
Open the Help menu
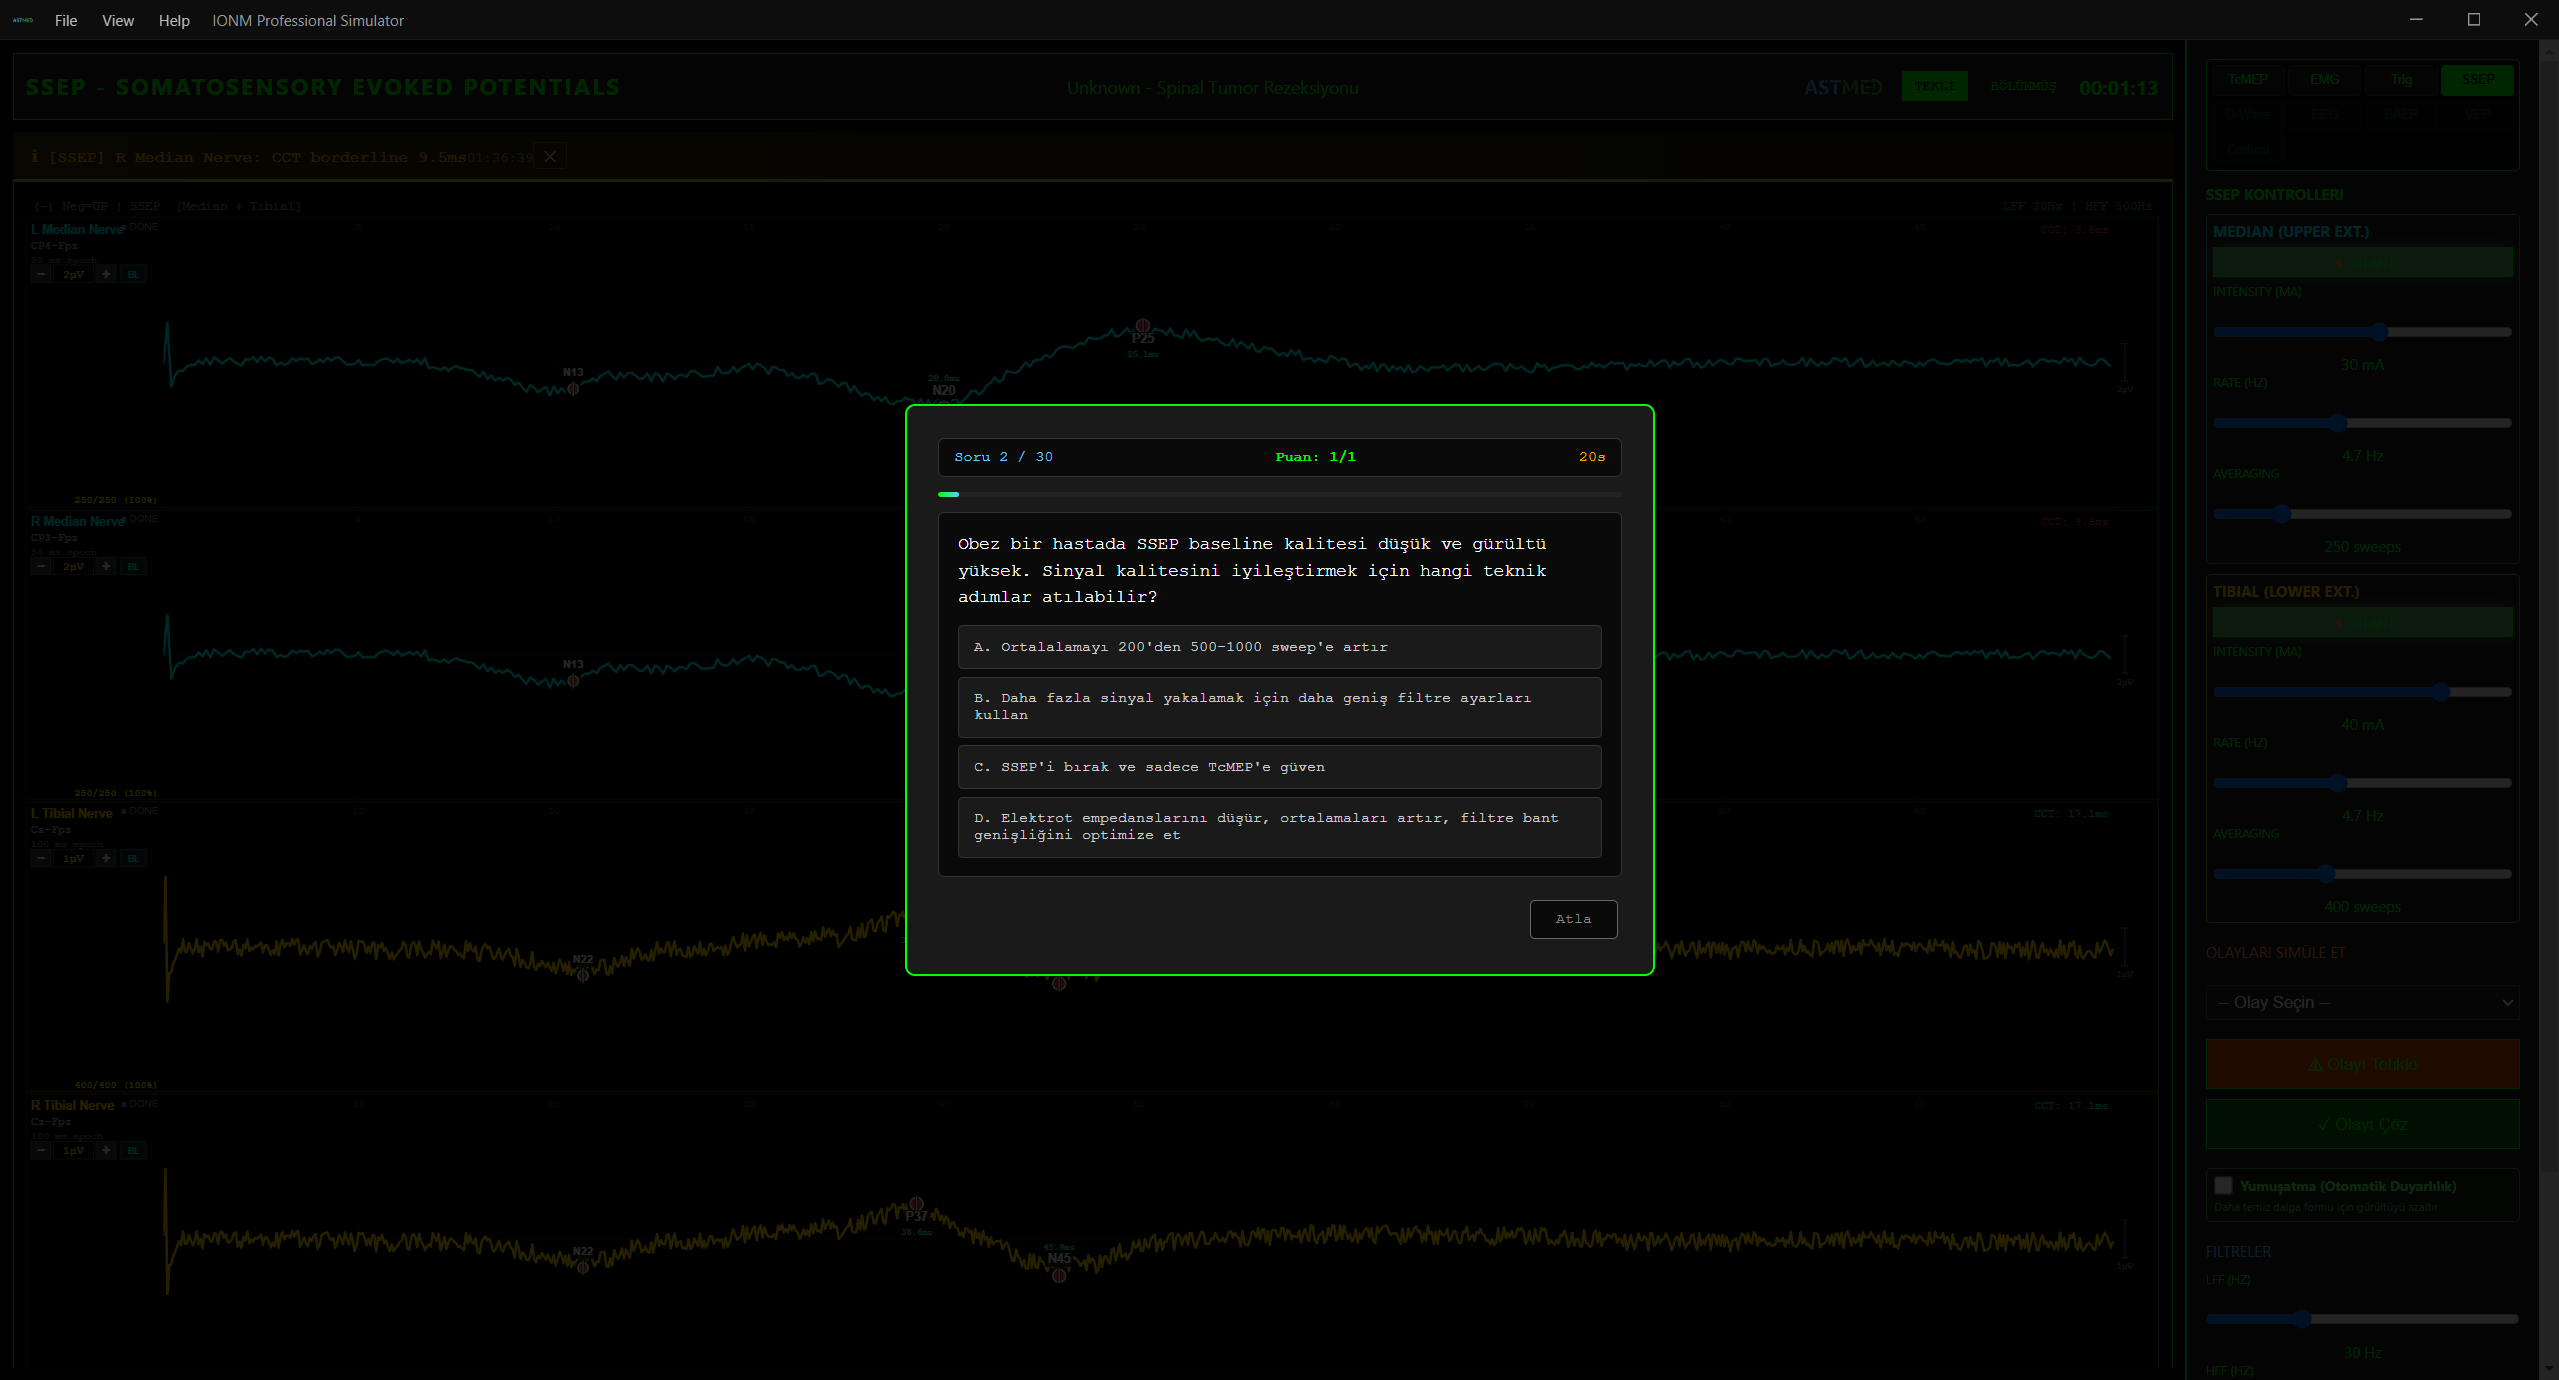tap(174, 20)
